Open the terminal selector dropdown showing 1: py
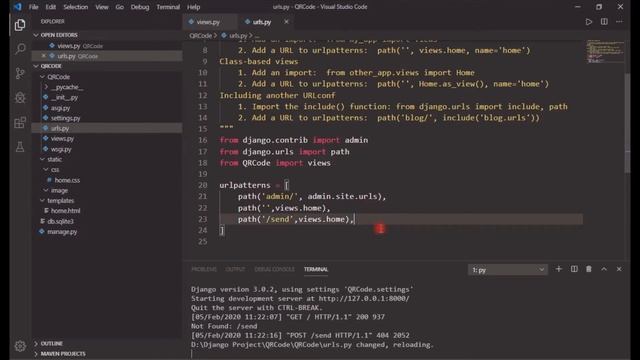 tap(507, 270)
